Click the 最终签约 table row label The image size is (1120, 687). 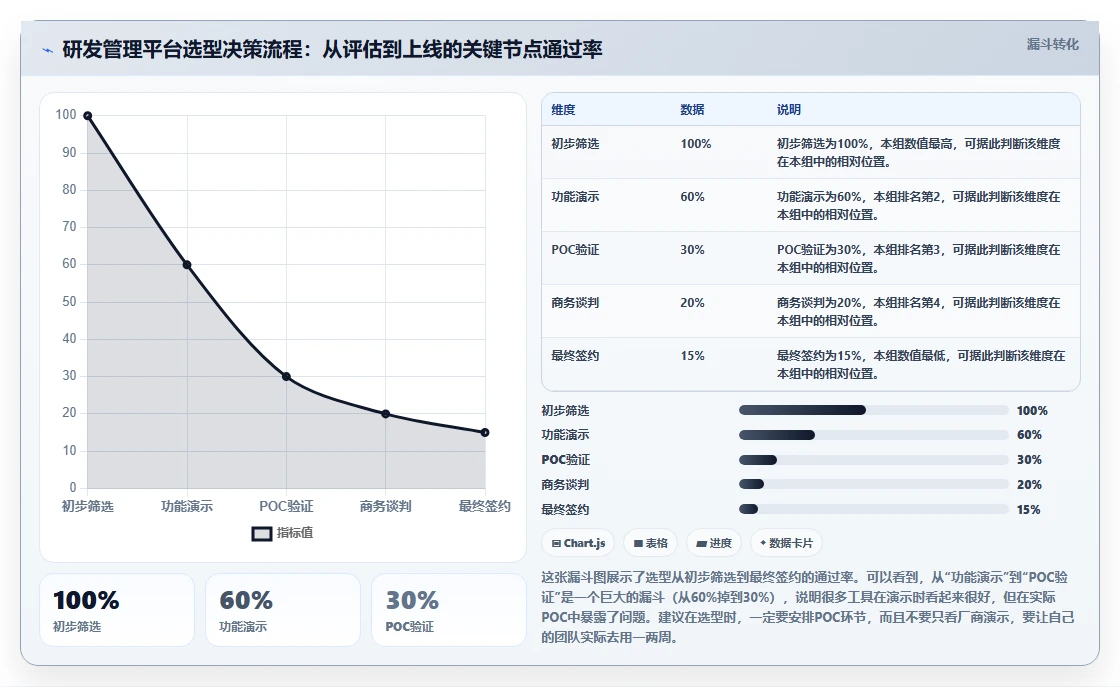(x=575, y=355)
